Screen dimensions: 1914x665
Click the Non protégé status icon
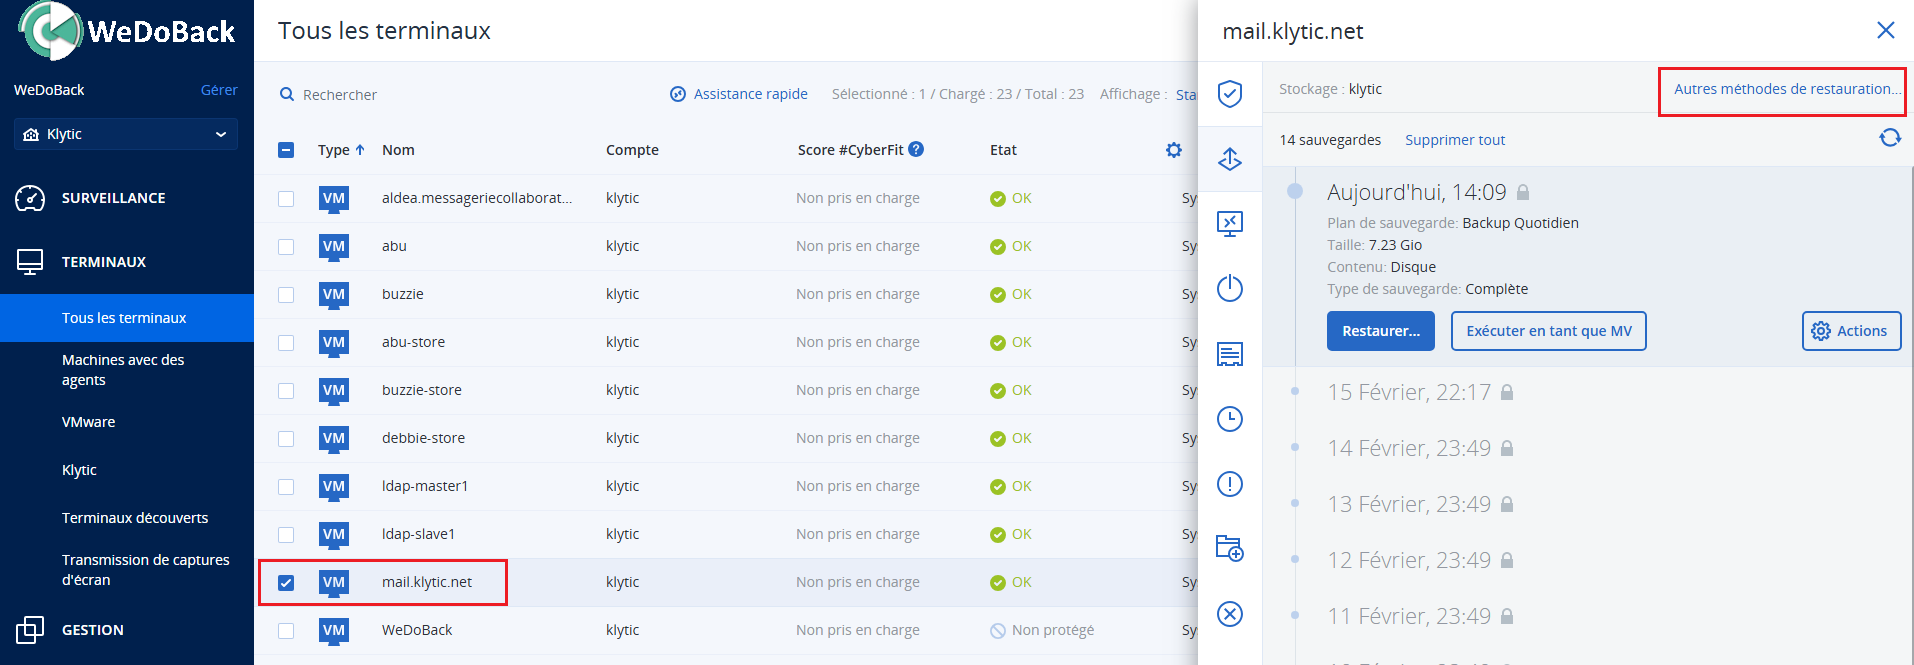point(998,631)
